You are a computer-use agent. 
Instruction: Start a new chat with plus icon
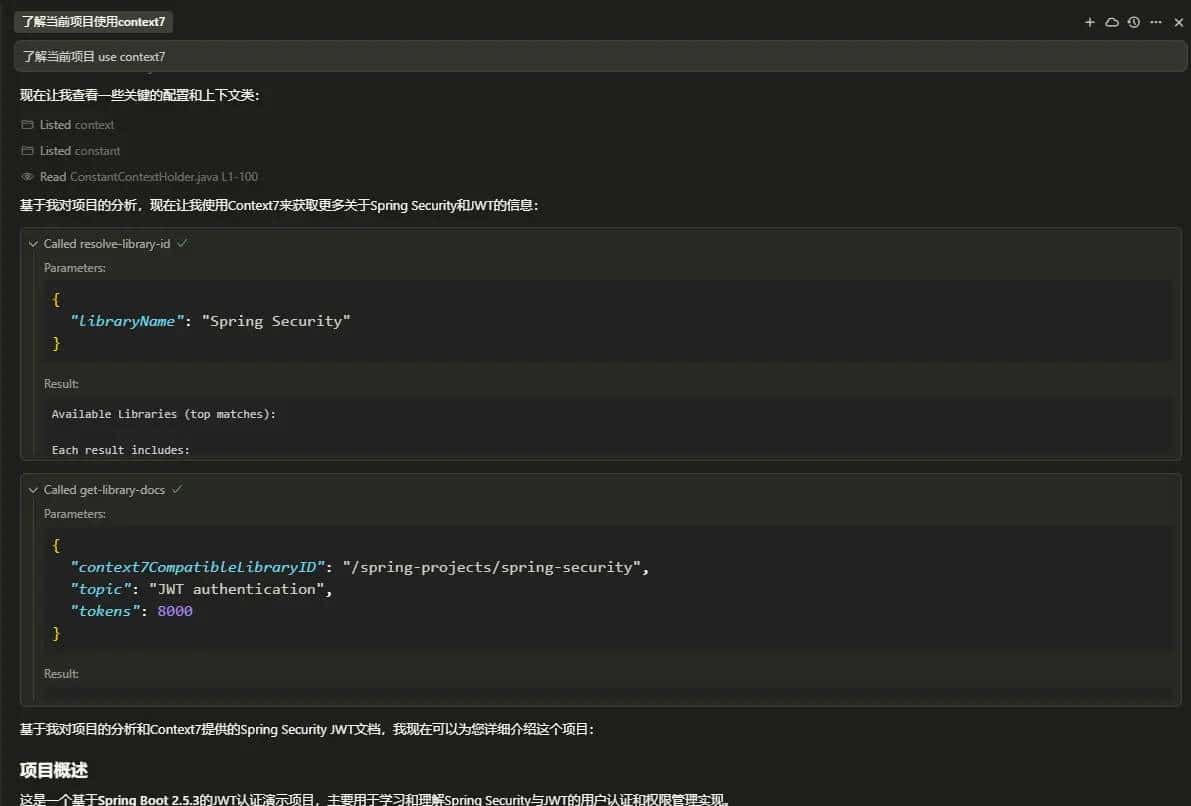[1089, 22]
